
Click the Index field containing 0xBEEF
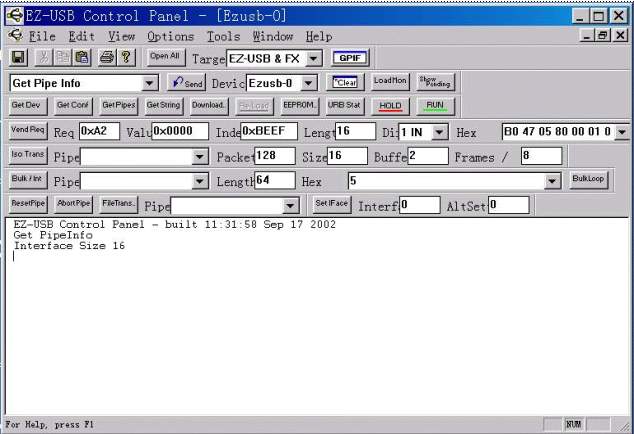(x=269, y=131)
